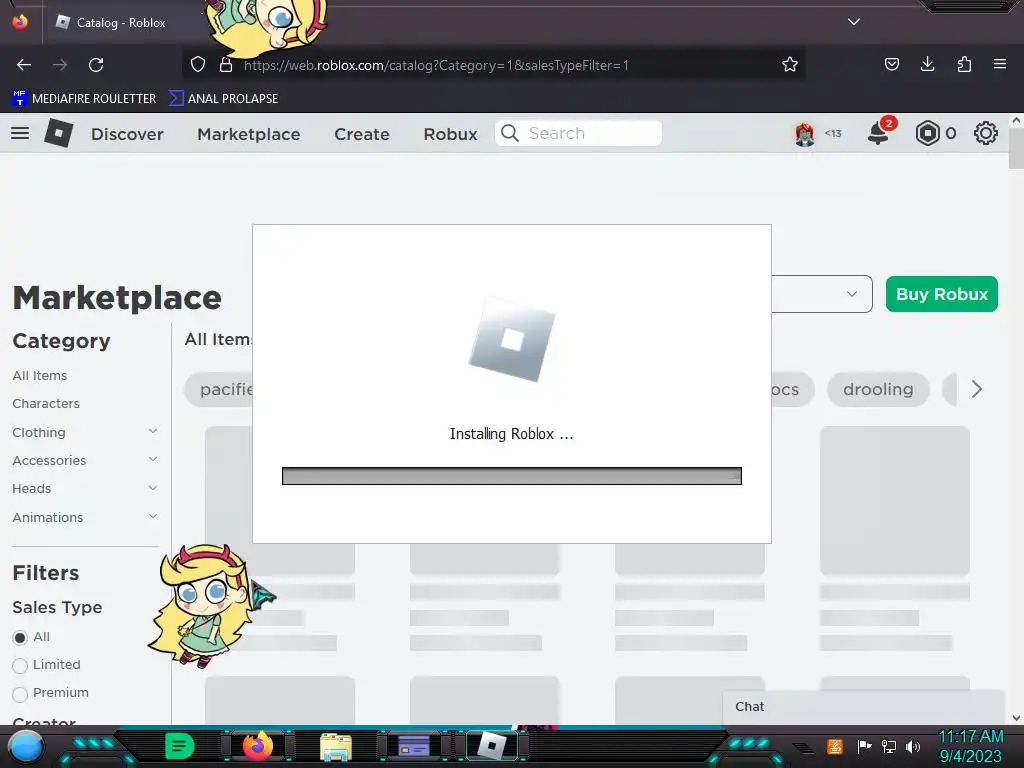This screenshot has width=1024, height=768.
Task: Open File Explorer from the taskbar
Action: [336, 747]
